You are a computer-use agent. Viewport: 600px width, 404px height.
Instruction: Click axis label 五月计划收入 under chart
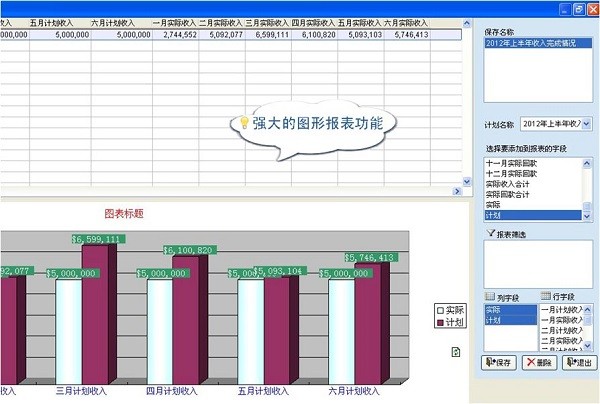coord(263,391)
